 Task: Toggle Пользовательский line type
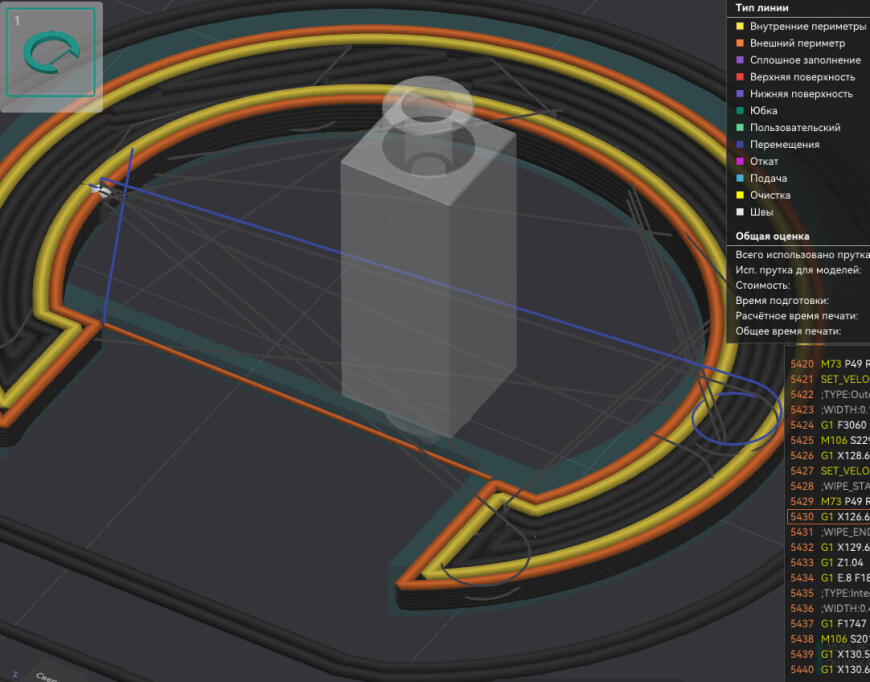(x=794, y=128)
